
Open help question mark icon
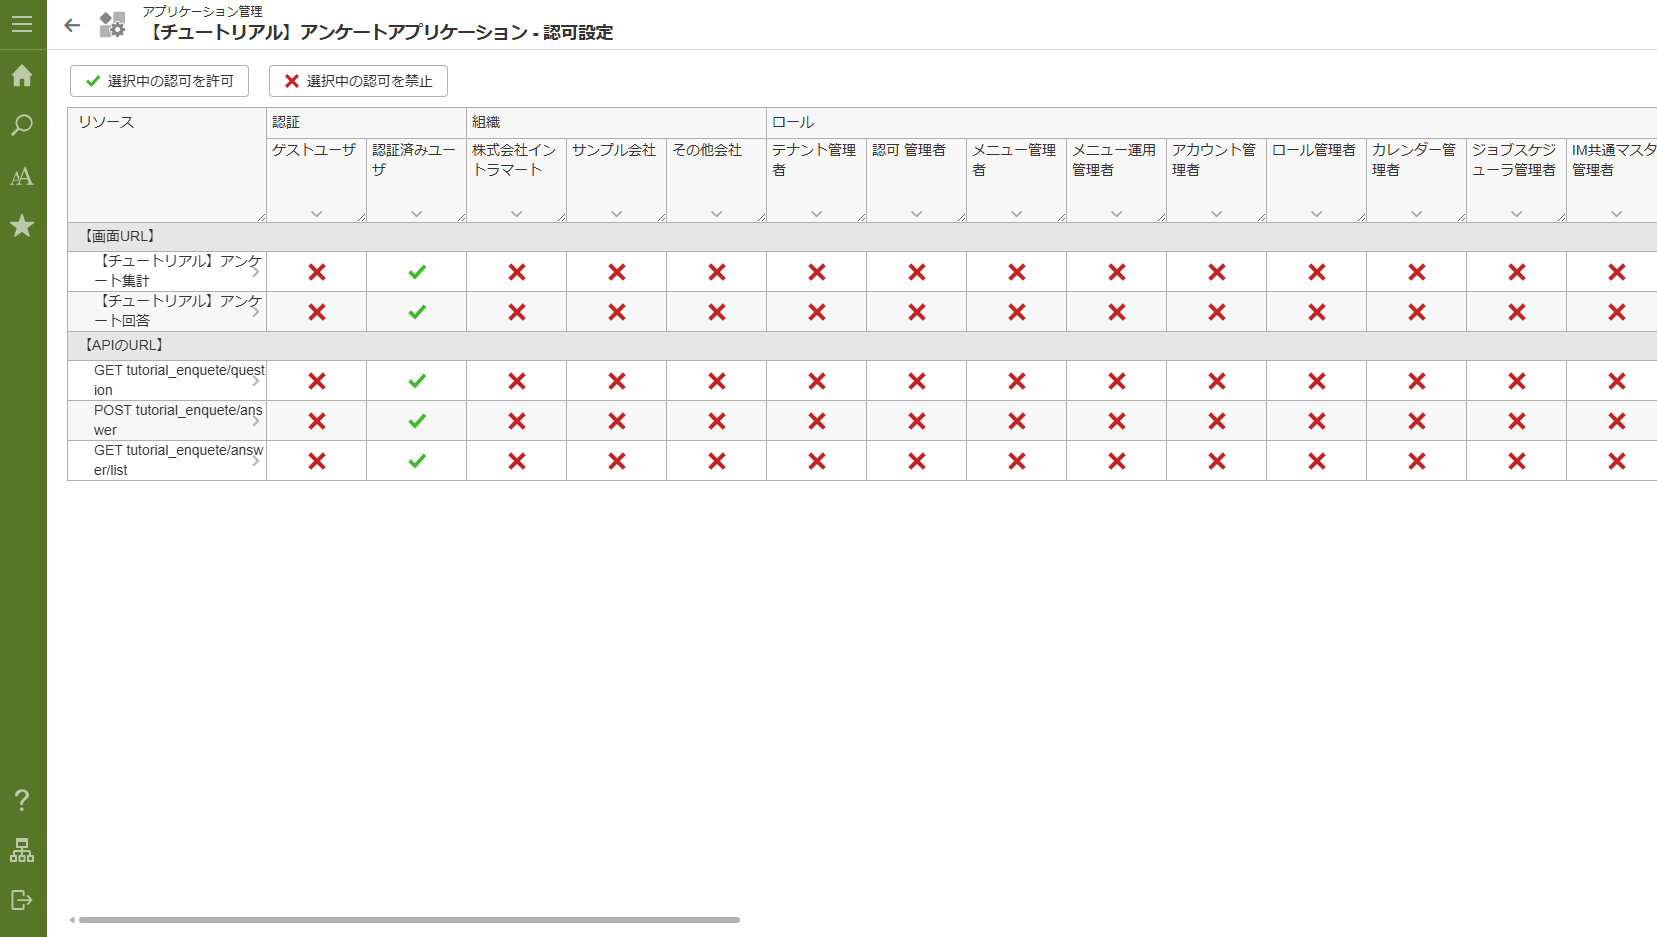pos(22,800)
